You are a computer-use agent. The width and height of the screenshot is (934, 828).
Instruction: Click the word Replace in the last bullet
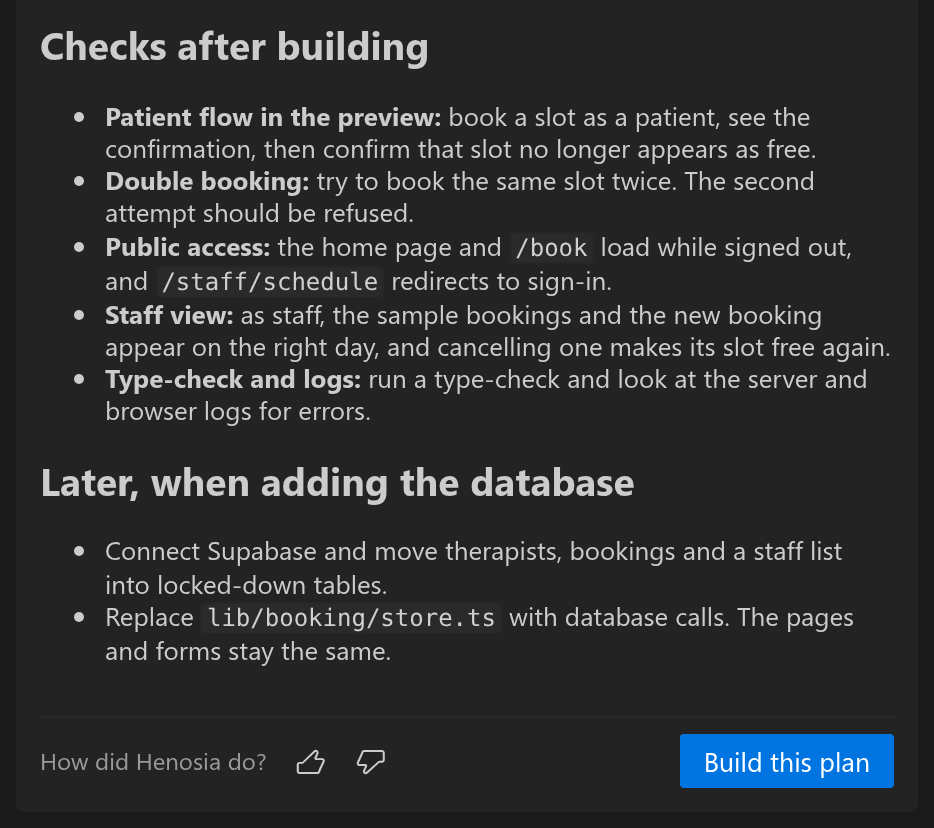(150, 618)
